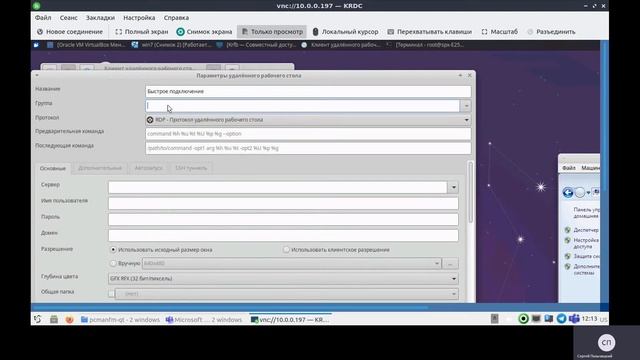Click the remote panel Терминал task
640x360 pixels.
(424, 45)
